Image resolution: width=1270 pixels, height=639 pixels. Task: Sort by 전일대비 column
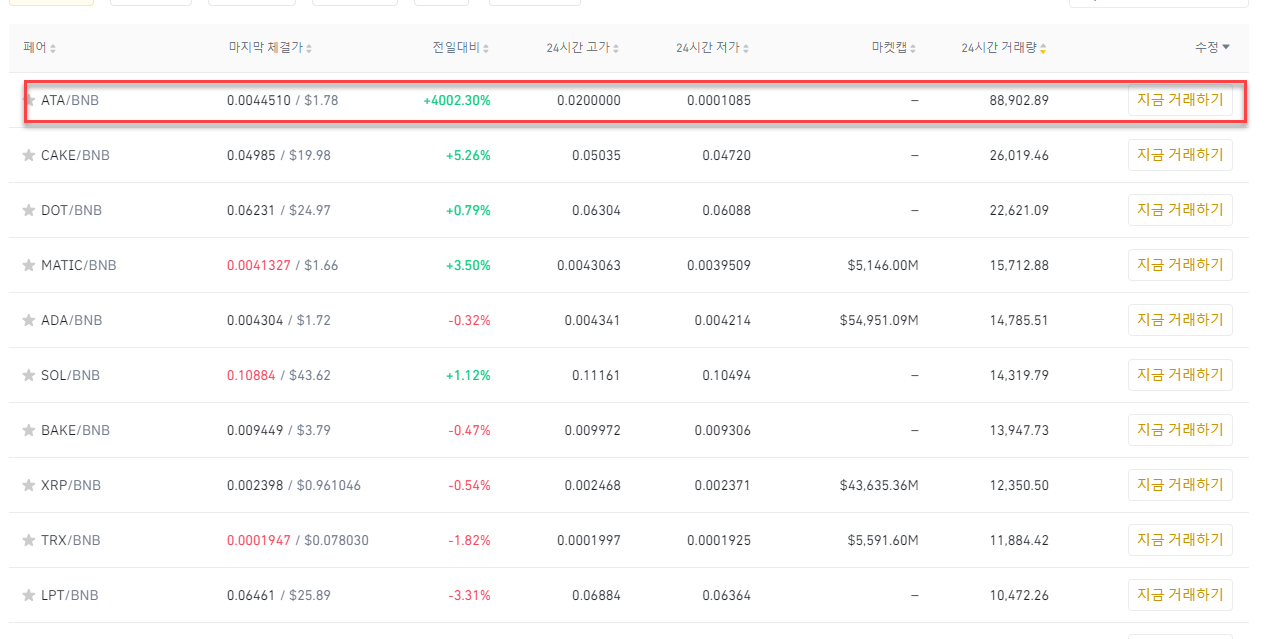(461, 47)
